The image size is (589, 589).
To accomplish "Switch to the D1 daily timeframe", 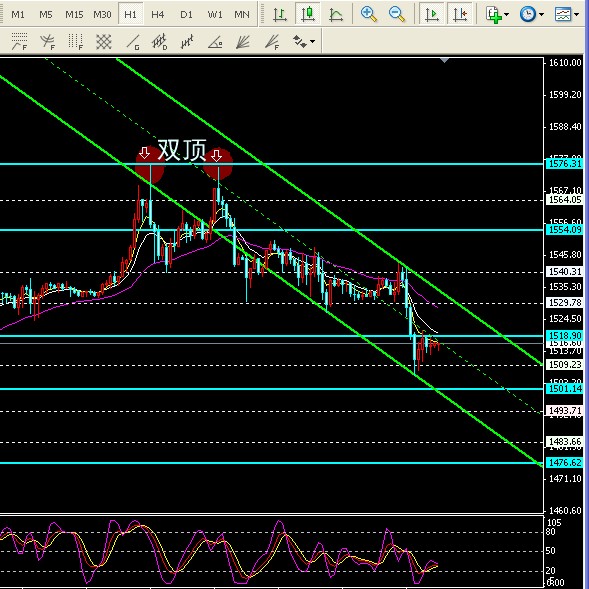I will [x=186, y=15].
